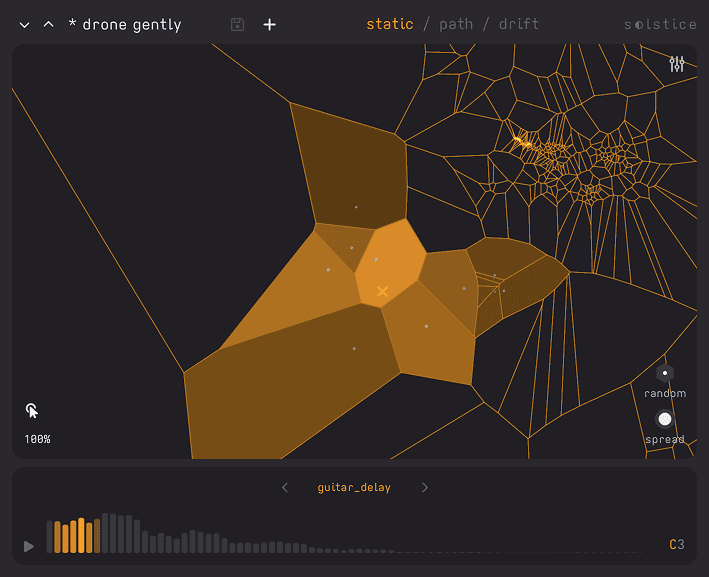Select the static mode tab

pos(389,24)
